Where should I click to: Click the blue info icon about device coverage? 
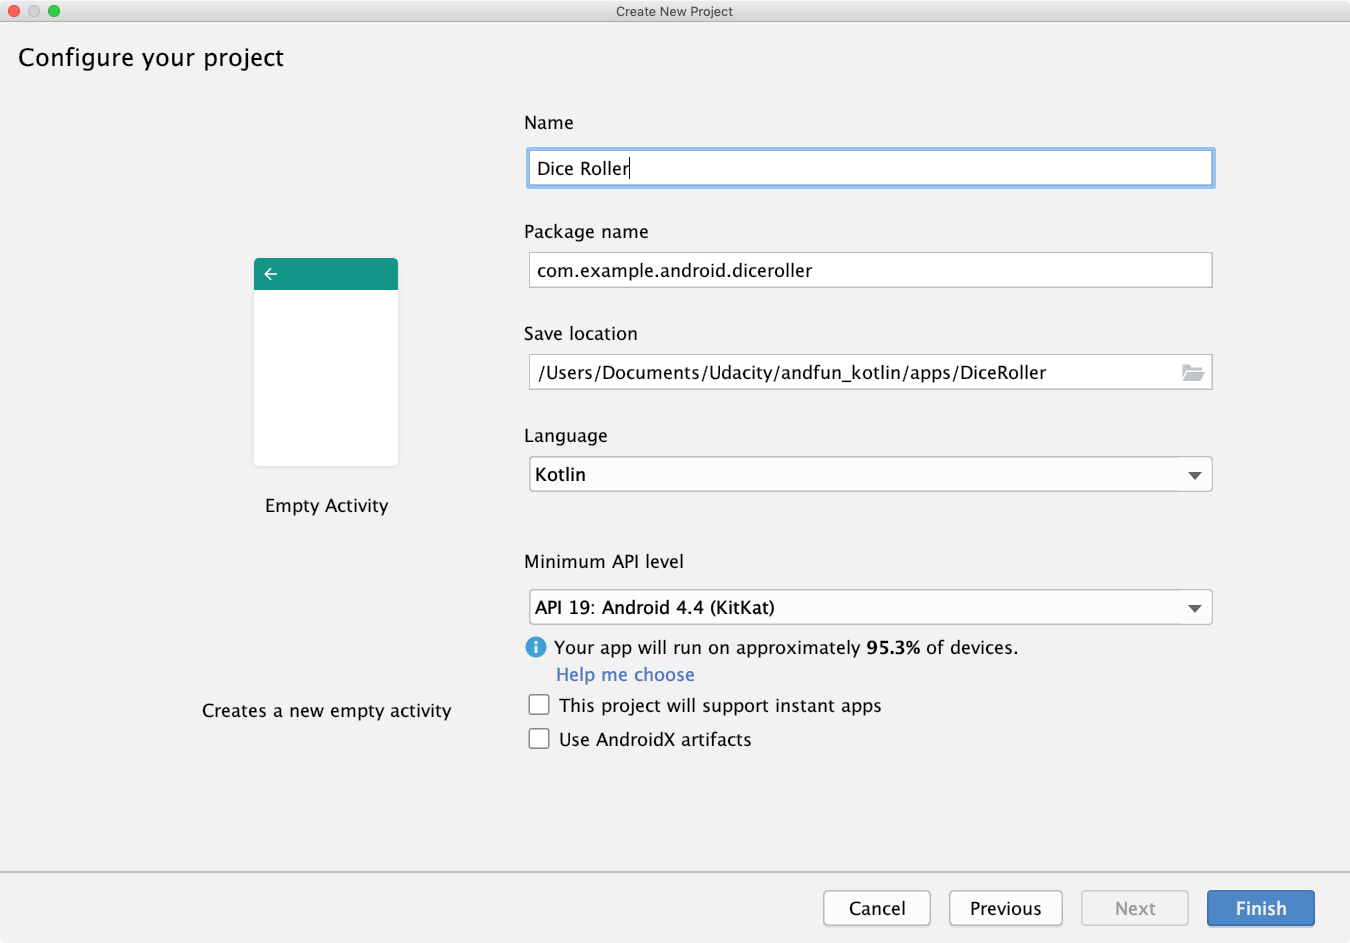[x=536, y=647]
